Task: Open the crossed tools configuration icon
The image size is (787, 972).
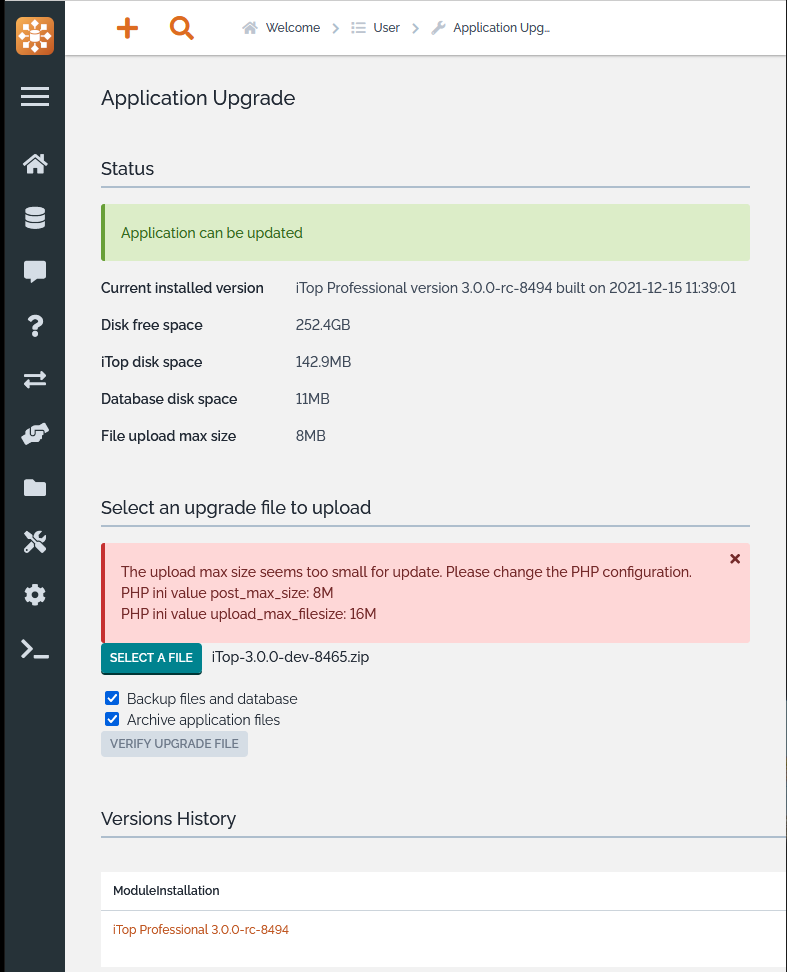Action: coord(35,542)
